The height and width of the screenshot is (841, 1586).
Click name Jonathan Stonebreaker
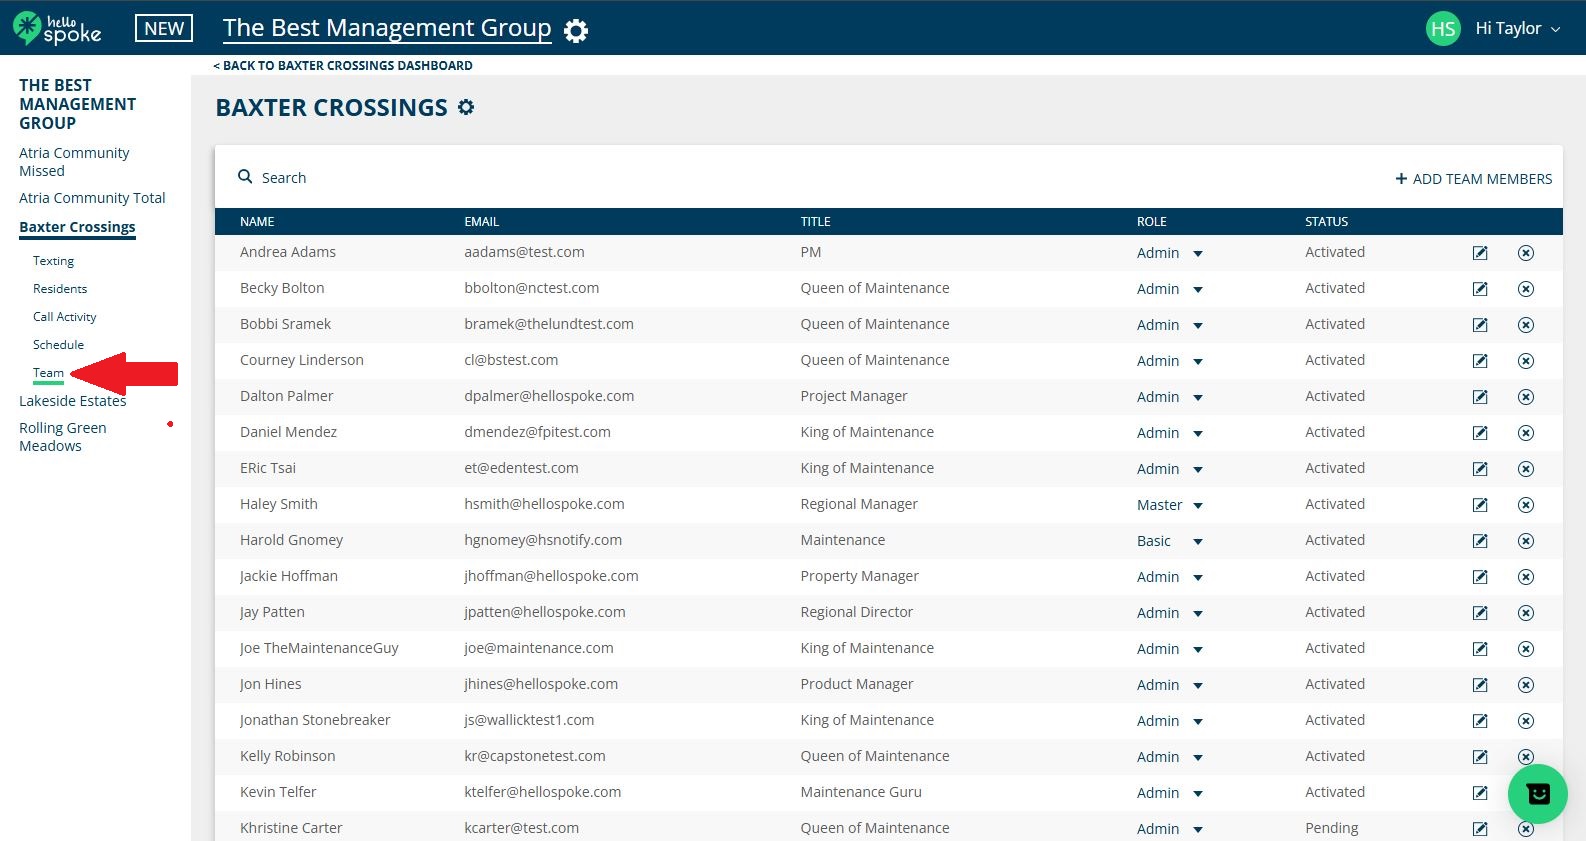click(x=315, y=720)
